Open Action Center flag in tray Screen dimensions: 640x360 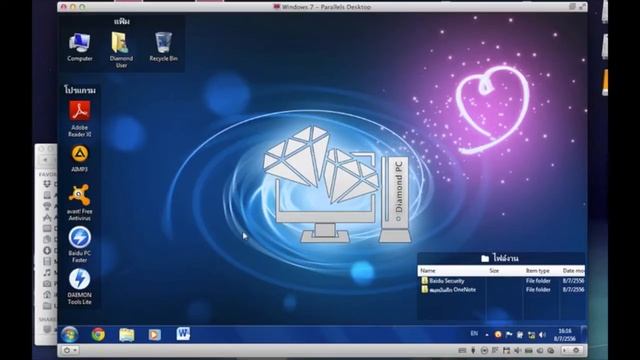[x=509, y=335]
